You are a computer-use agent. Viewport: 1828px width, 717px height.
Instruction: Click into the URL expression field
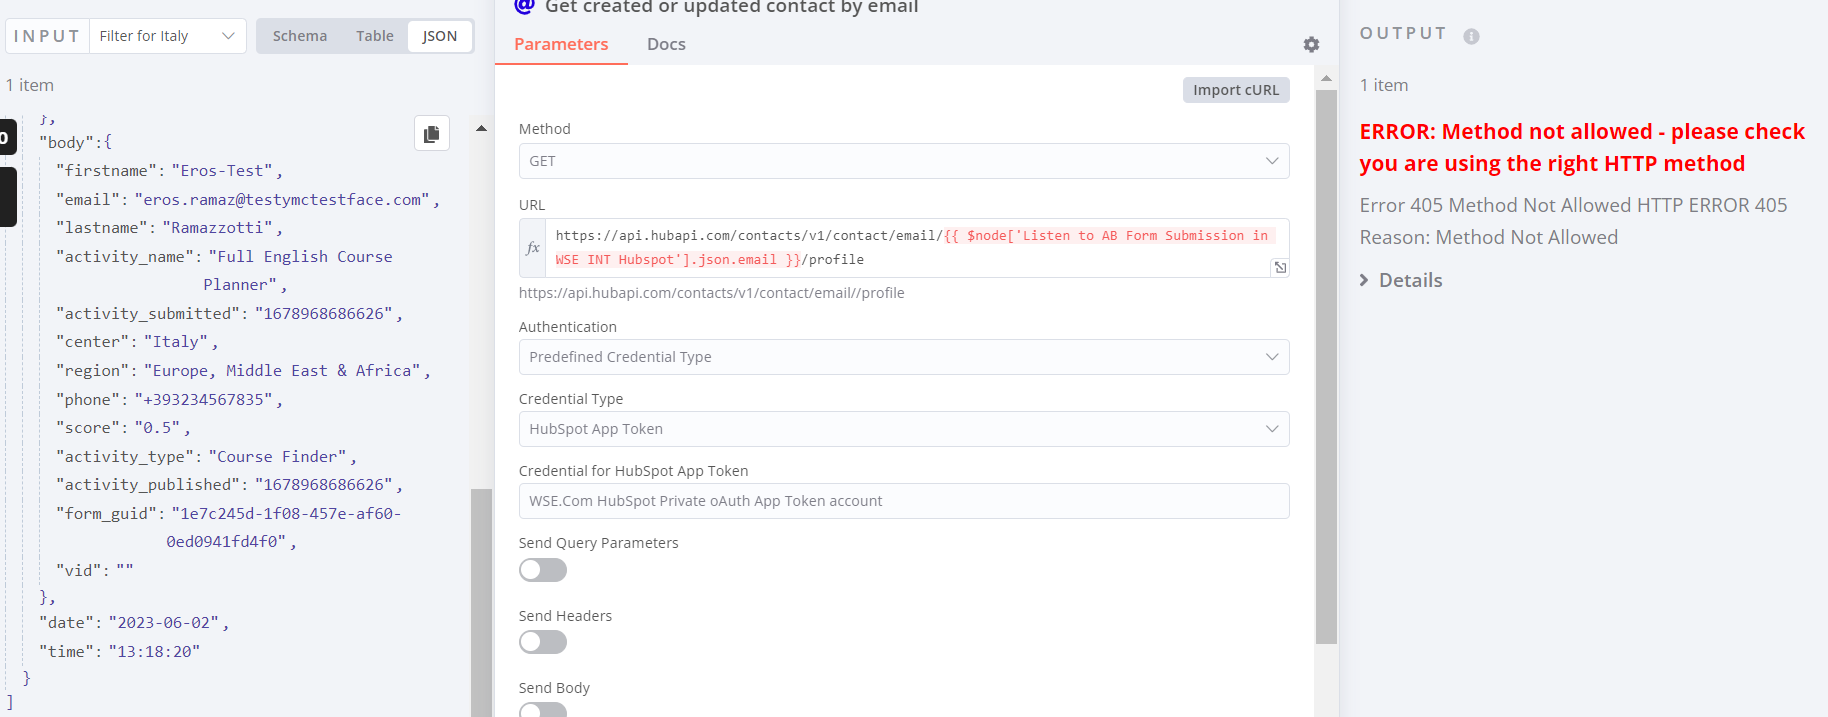click(x=910, y=247)
